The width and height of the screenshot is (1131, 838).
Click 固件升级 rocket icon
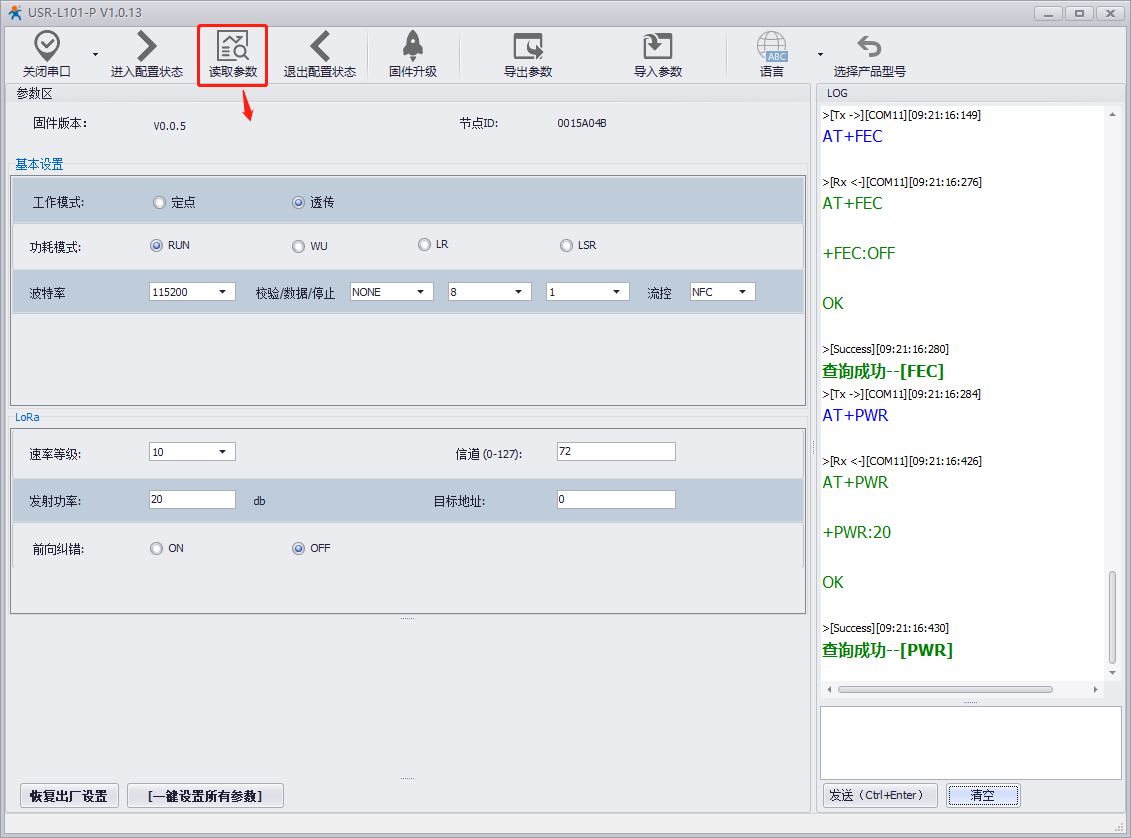pos(413,46)
